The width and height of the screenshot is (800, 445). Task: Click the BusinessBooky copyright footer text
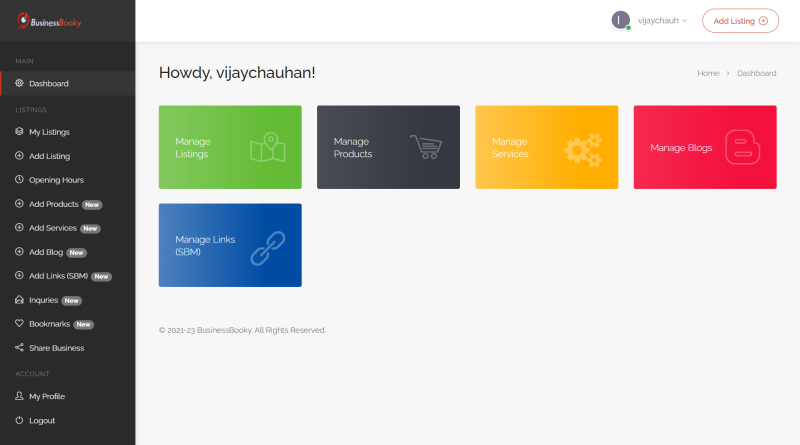(x=242, y=330)
